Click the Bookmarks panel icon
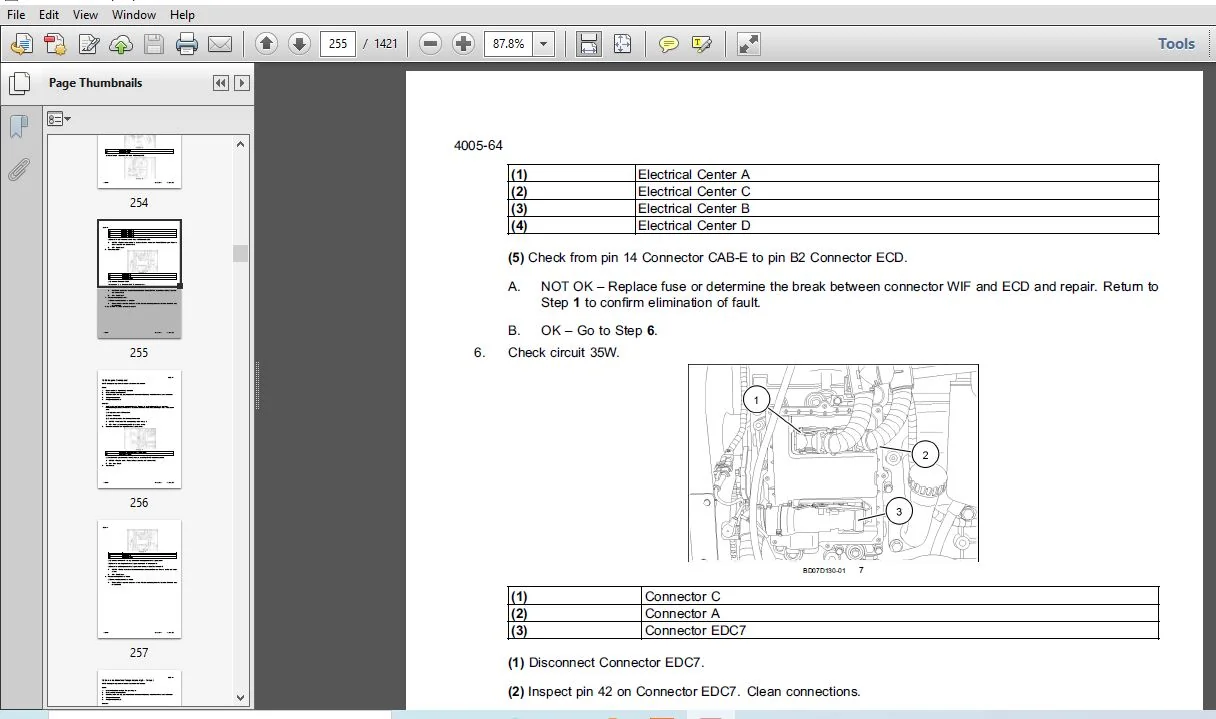Screen dimensions: 1216x719 18,127
